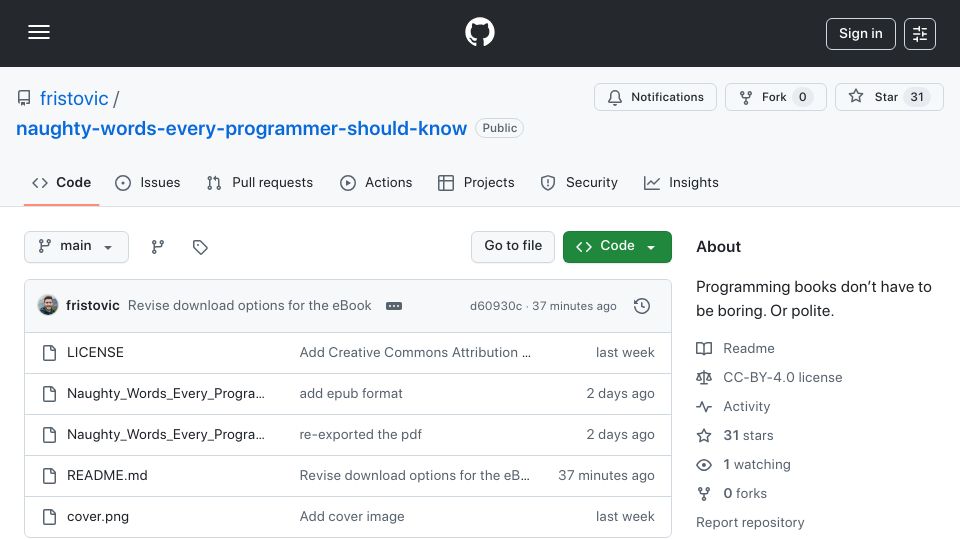
Task: Open the Security tab
Action: coord(579,182)
